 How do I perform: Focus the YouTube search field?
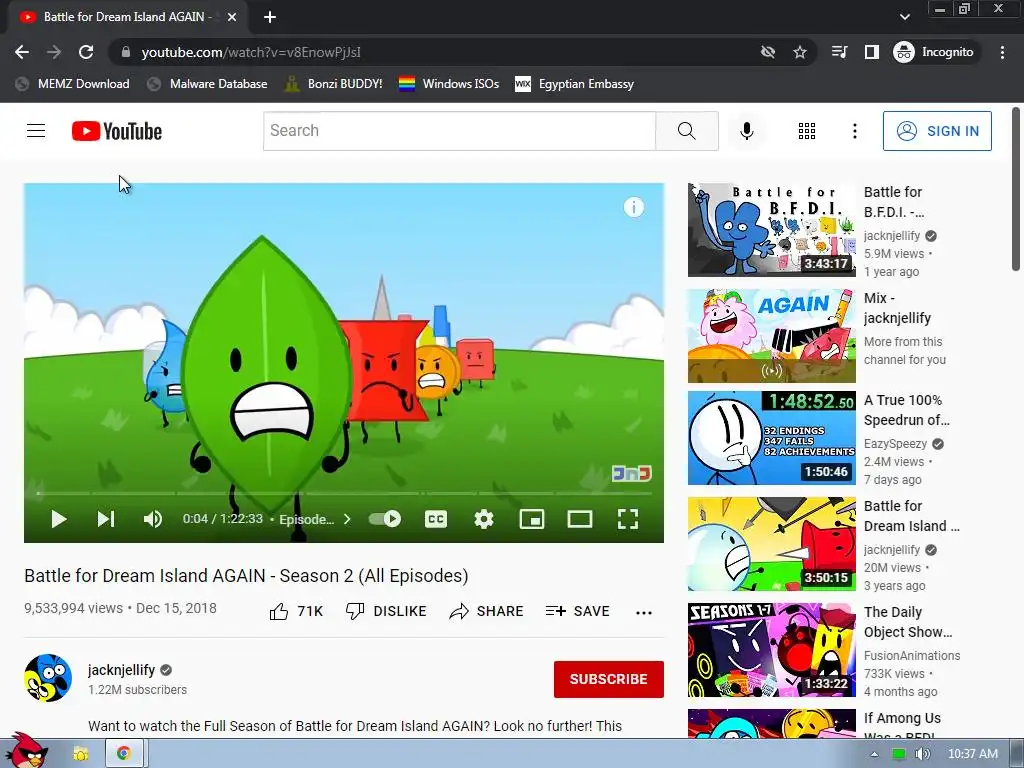coord(460,131)
